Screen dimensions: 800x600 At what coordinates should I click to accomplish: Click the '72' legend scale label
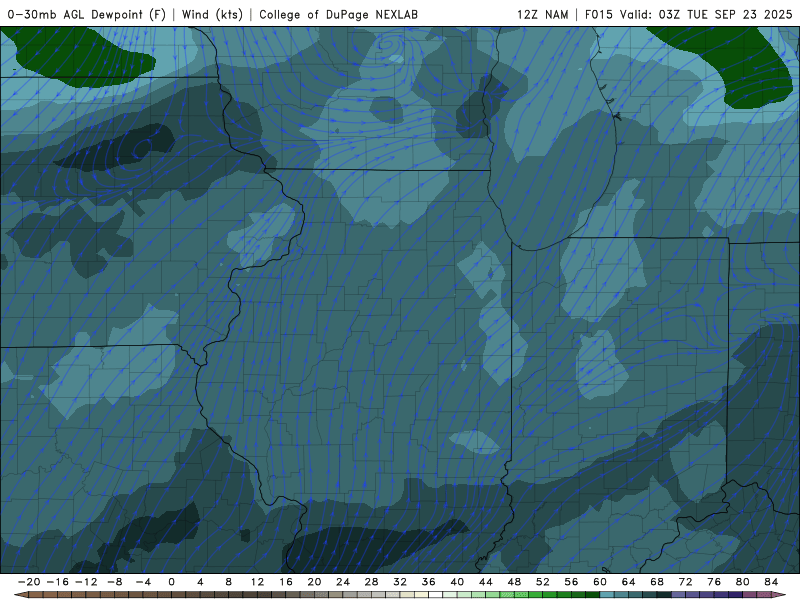(686, 582)
